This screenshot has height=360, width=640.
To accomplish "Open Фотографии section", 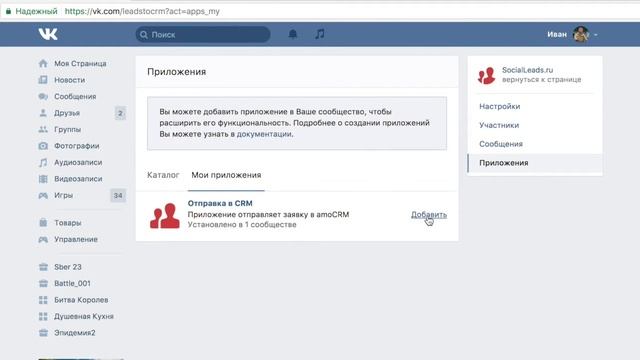I will [77, 146].
